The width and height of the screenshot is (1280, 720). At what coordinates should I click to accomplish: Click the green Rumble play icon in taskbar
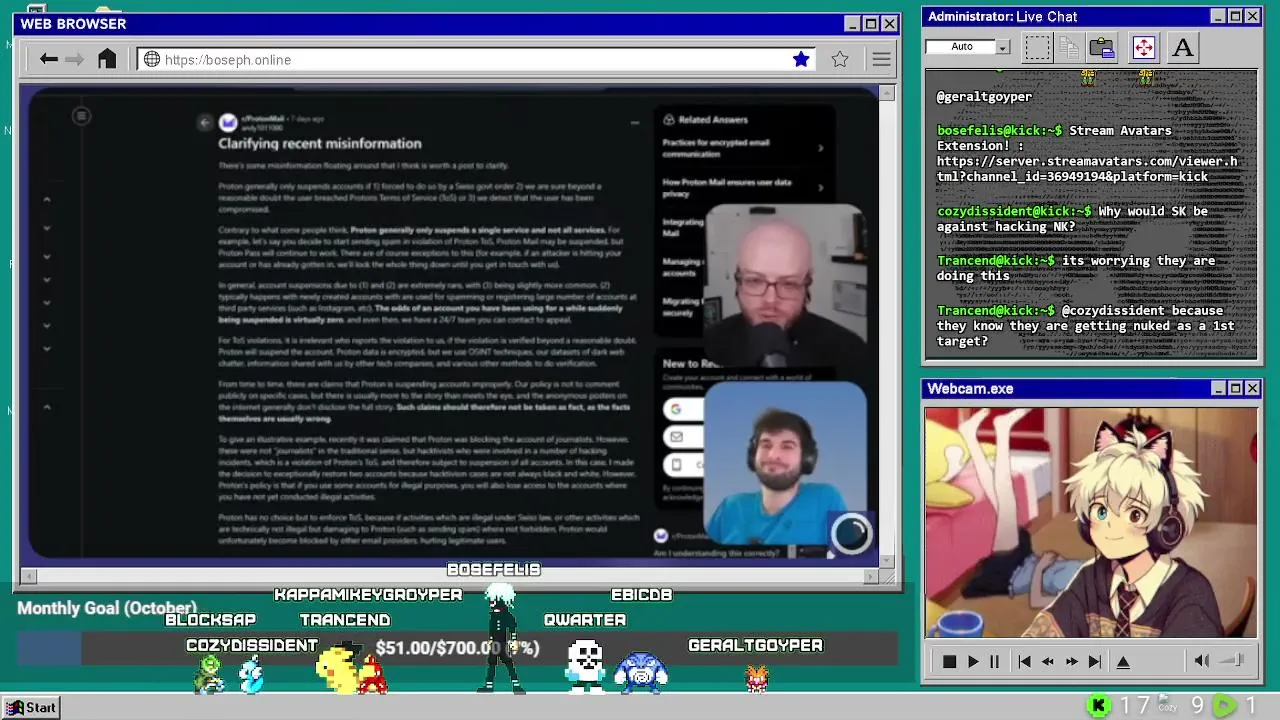click(x=1225, y=706)
